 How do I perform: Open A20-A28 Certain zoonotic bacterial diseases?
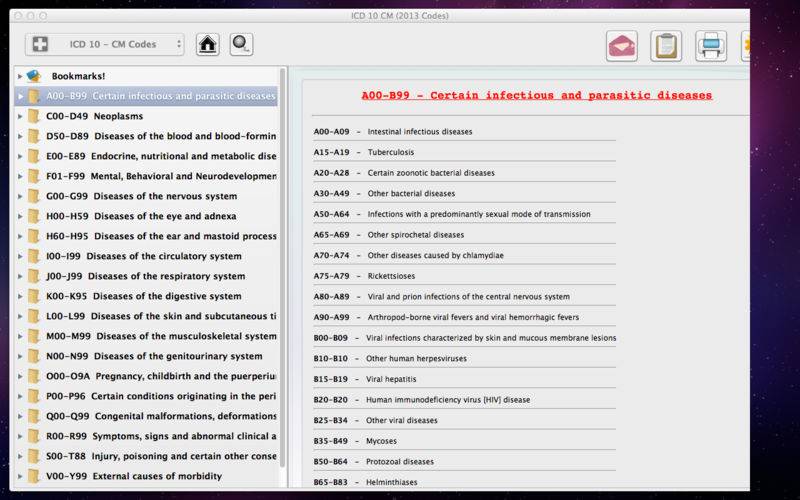(404, 173)
